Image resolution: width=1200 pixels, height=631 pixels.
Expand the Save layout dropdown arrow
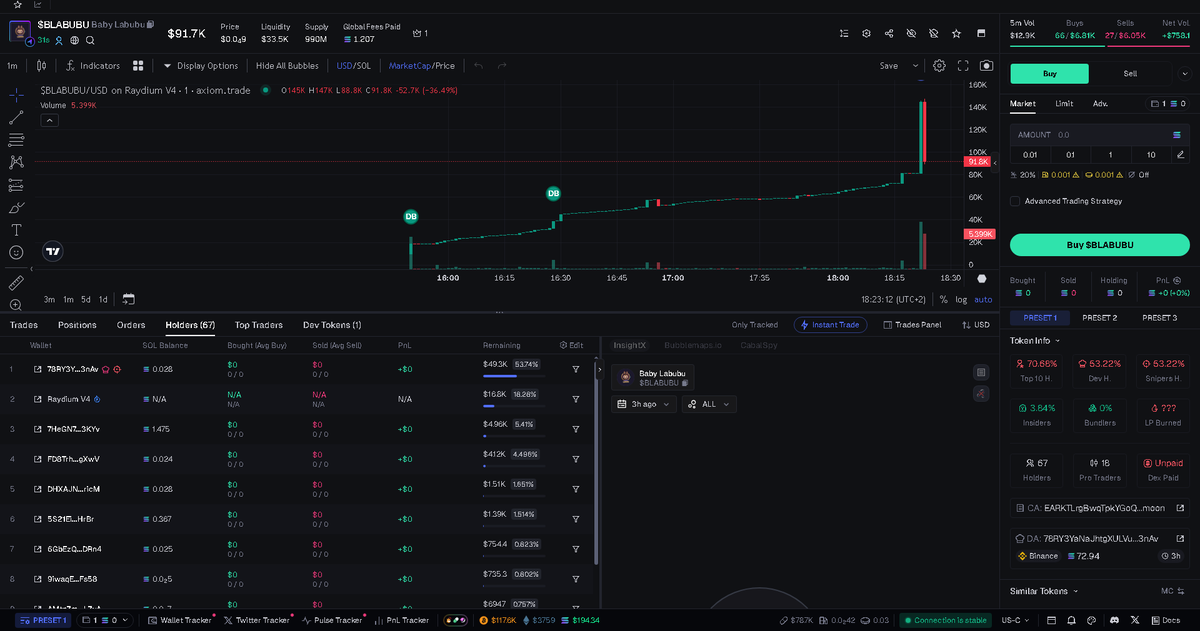click(x=915, y=66)
